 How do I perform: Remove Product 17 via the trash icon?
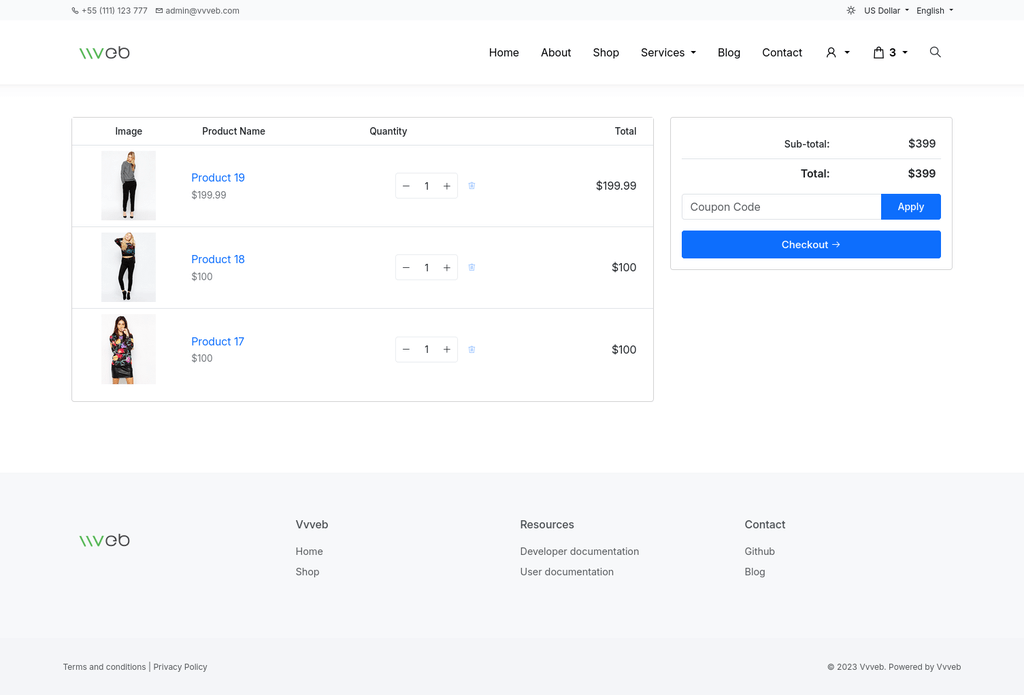[x=472, y=349]
